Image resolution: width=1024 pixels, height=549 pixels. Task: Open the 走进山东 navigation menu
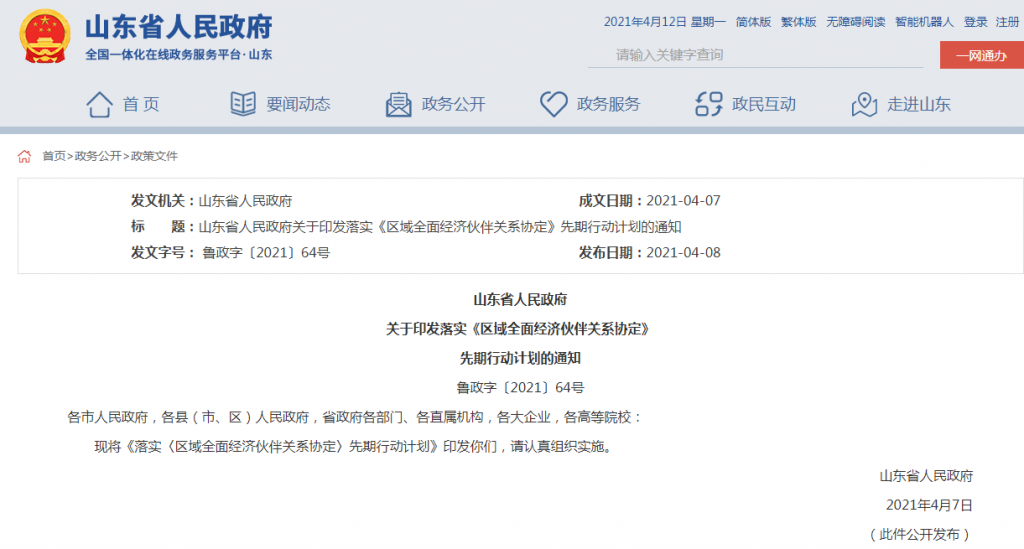(x=919, y=104)
